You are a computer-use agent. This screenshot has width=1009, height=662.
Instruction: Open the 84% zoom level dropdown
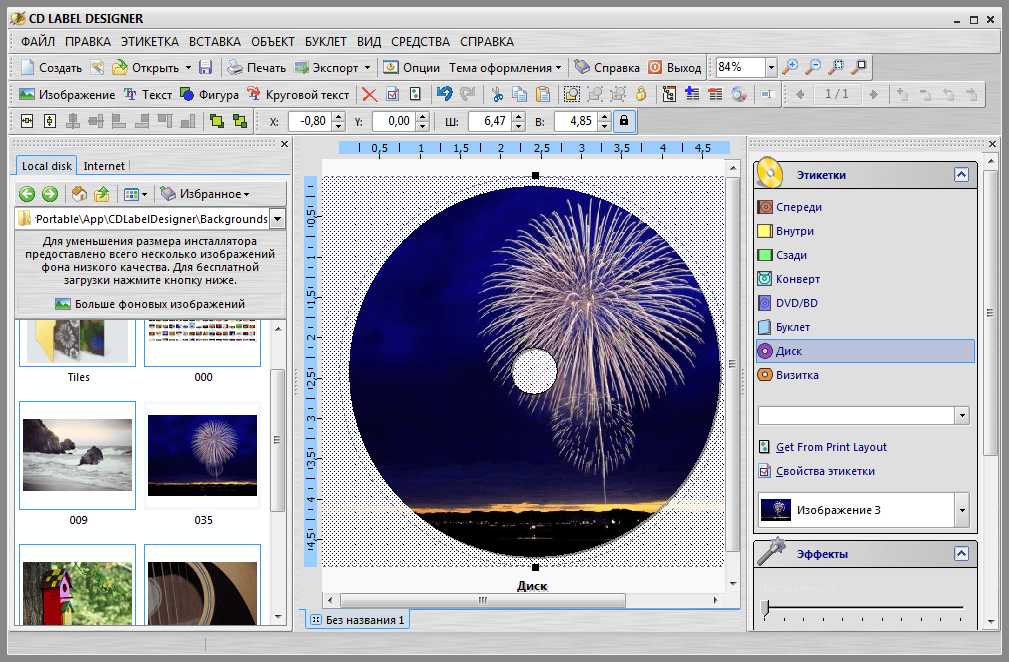point(771,67)
